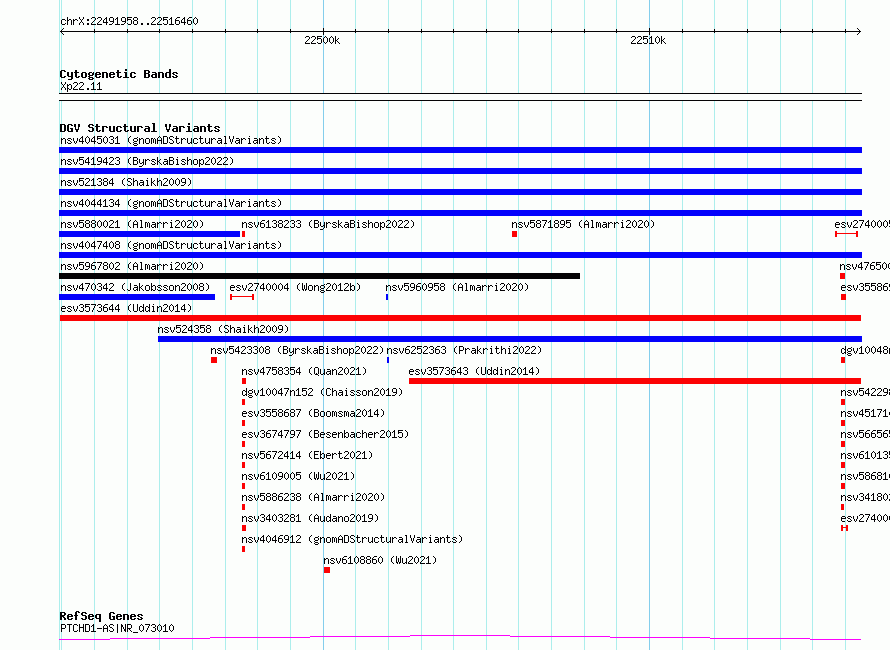Click the nsv5886238 Almarri2020 label
This screenshot has height=650, width=890.
(313, 497)
